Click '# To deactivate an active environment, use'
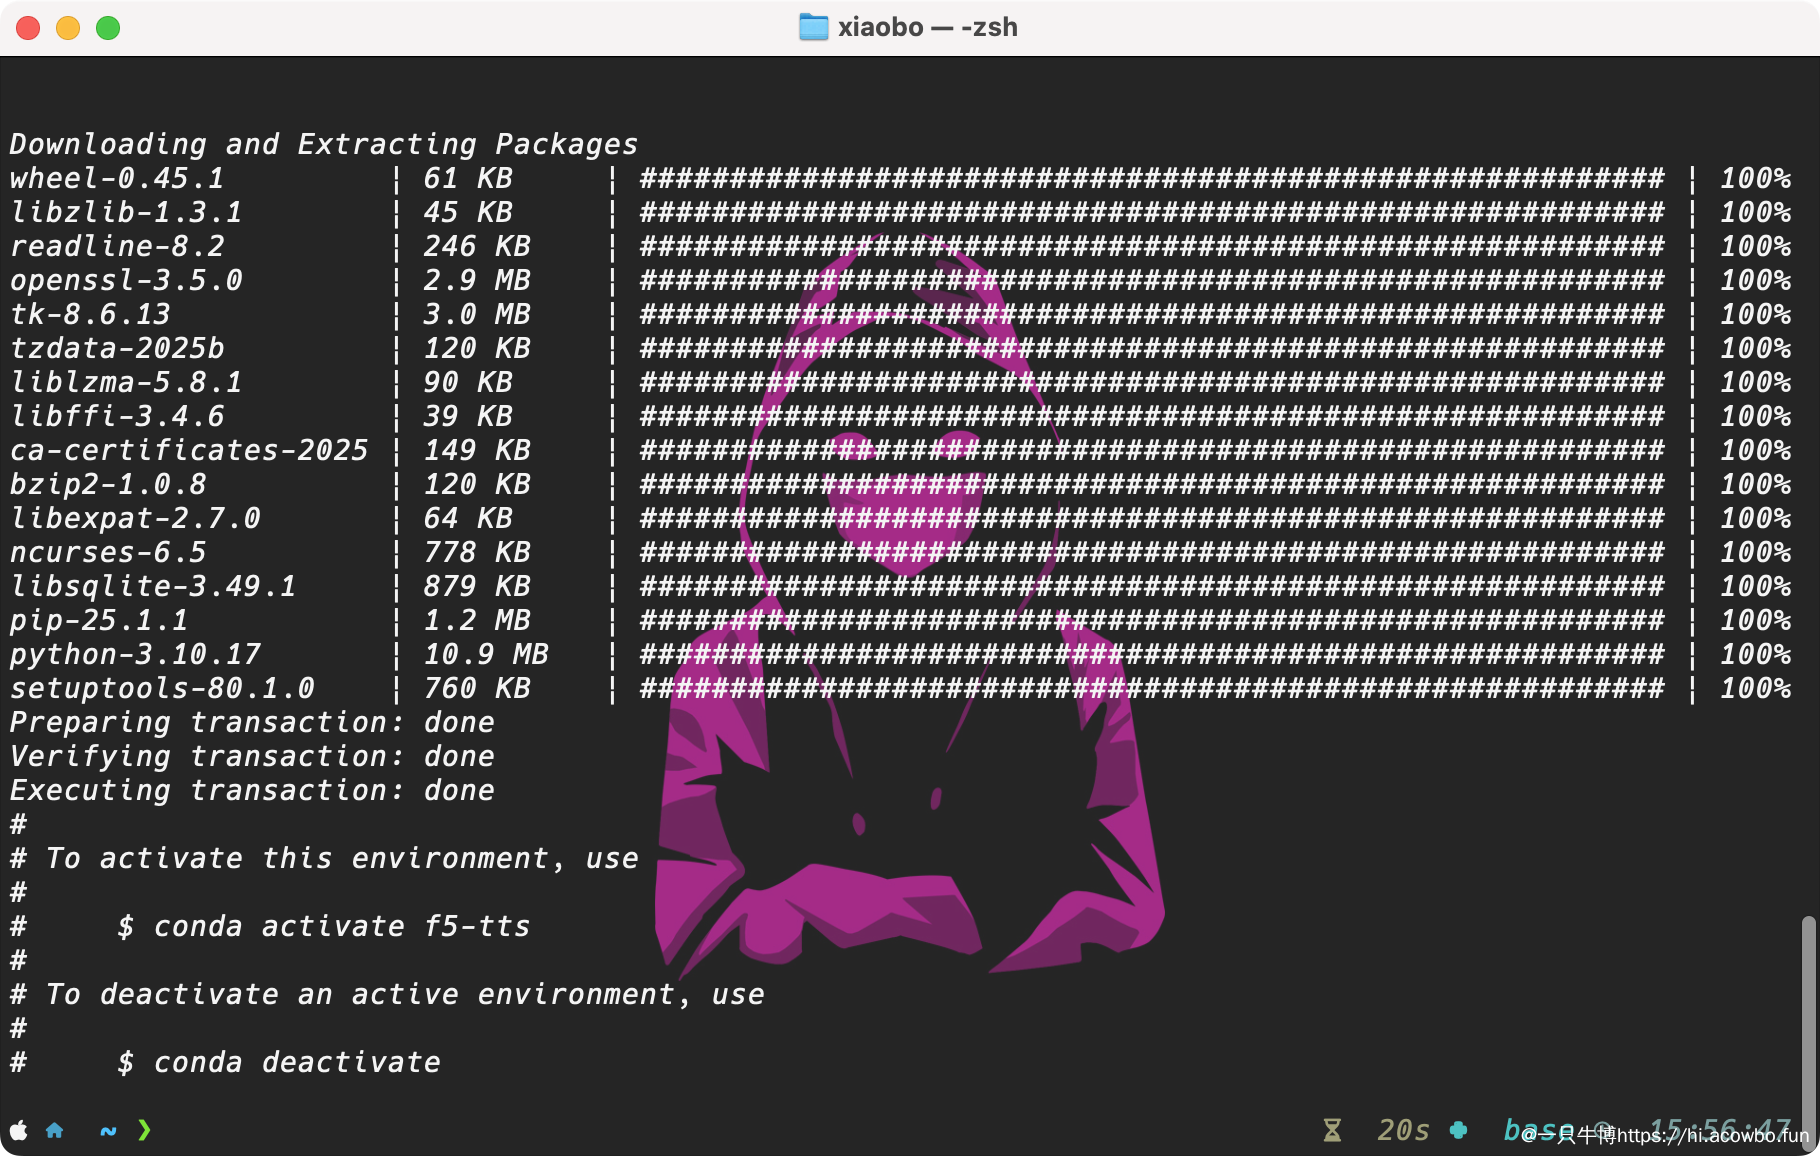The height and width of the screenshot is (1156, 1820). click(387, 994)
